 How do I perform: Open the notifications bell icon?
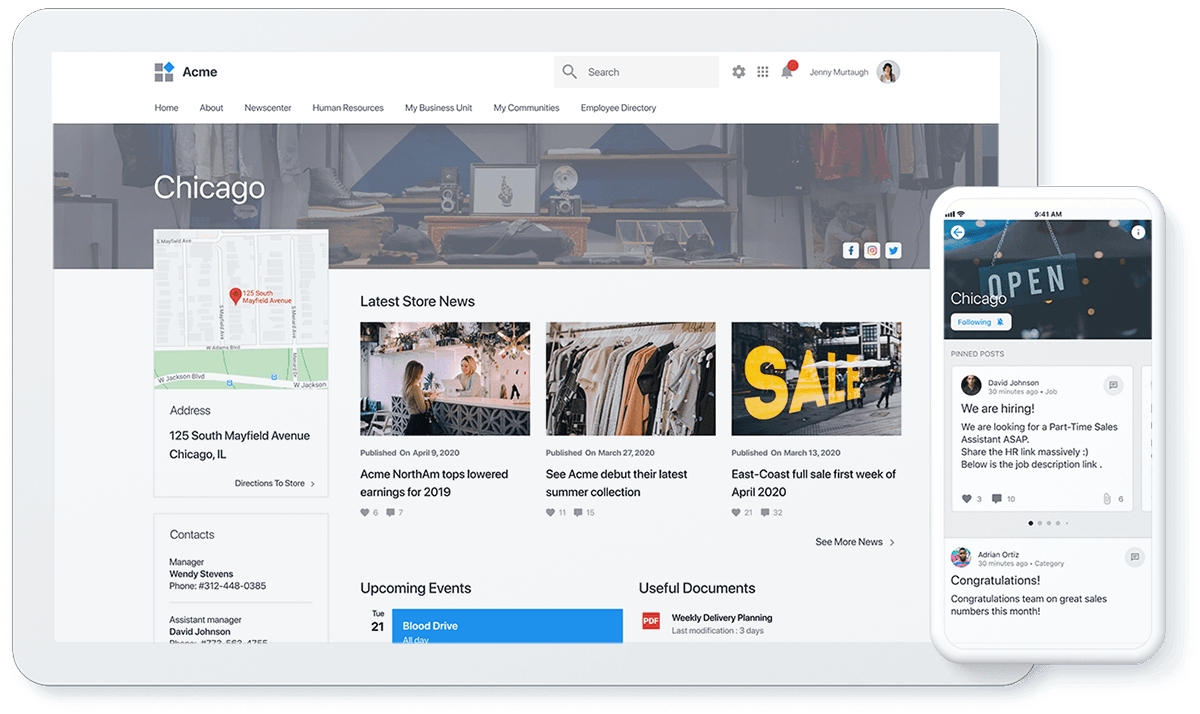788,71
